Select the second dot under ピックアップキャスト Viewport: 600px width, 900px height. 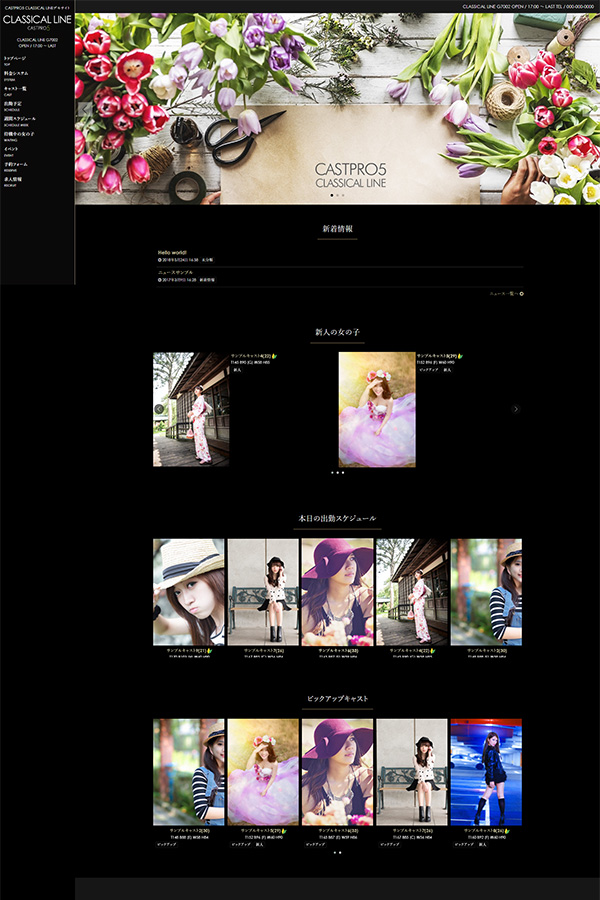click(x=340, y=852)
